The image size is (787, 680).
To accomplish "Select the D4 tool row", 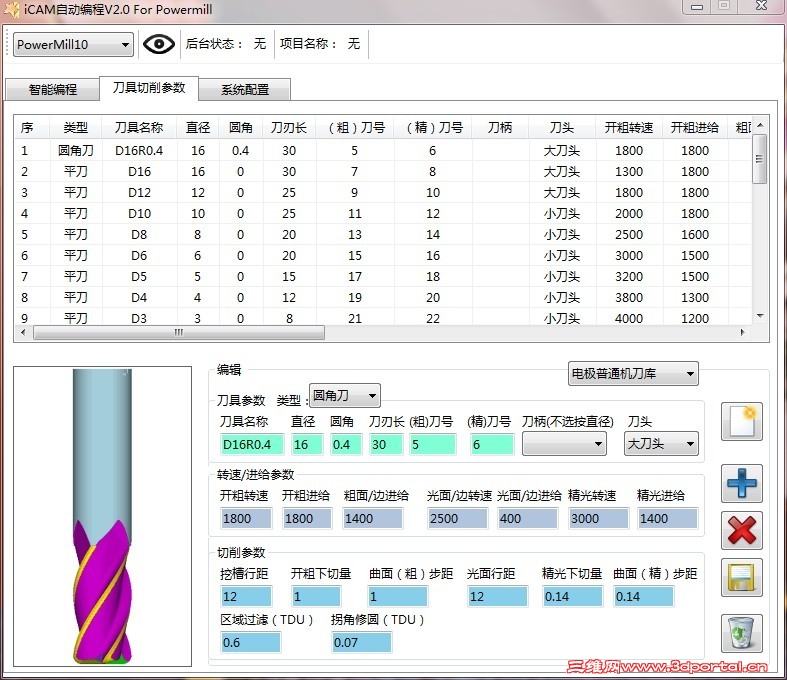I will (x=382, y=298).
